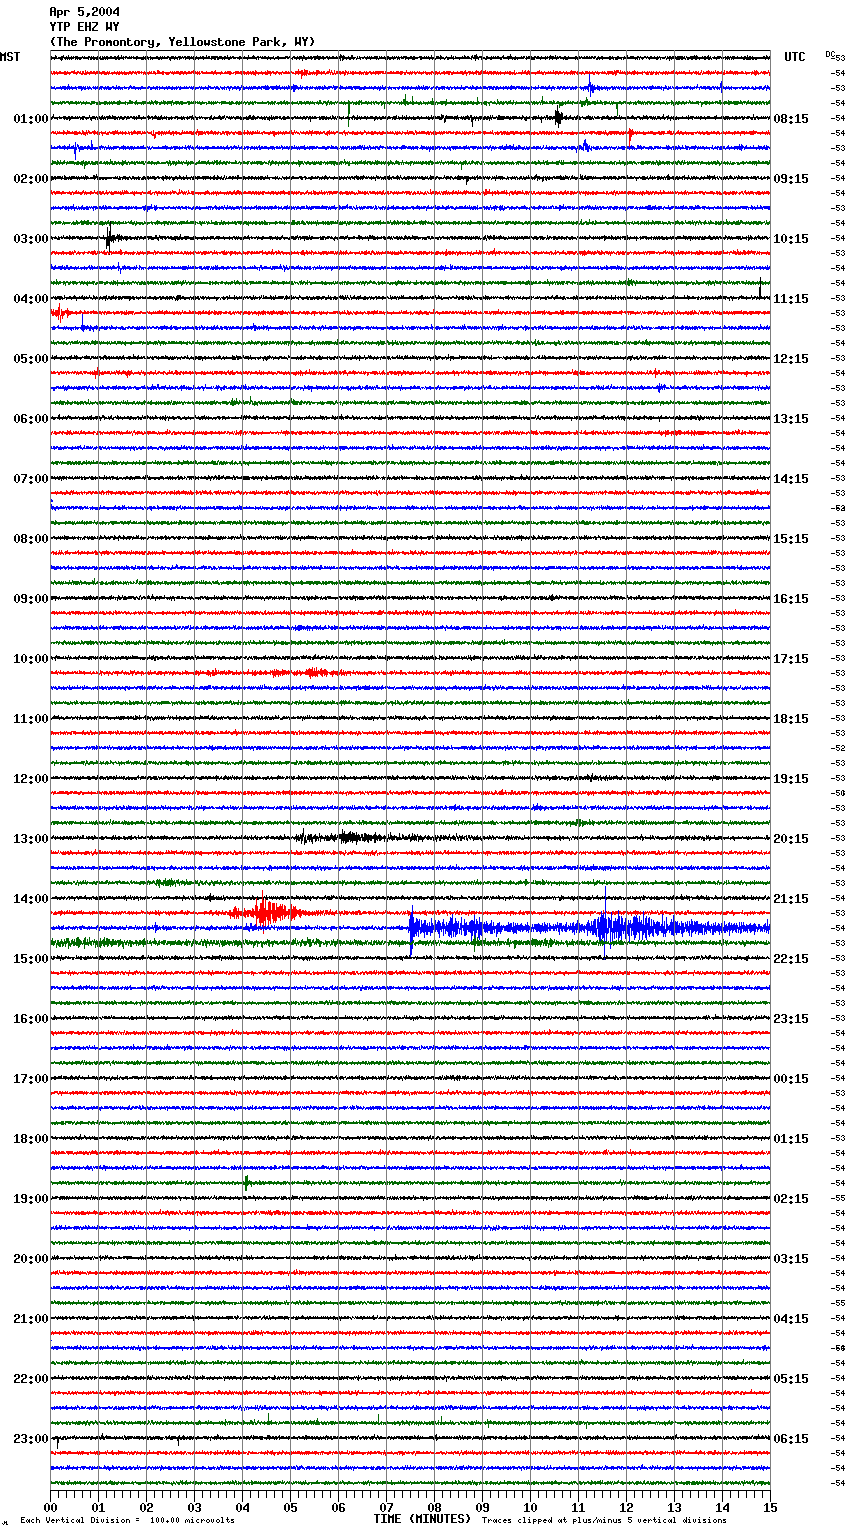This screenshot has height=1534, width=850.
Task: Select the 17:00 MST hour label
Action: pos(31,1079)
